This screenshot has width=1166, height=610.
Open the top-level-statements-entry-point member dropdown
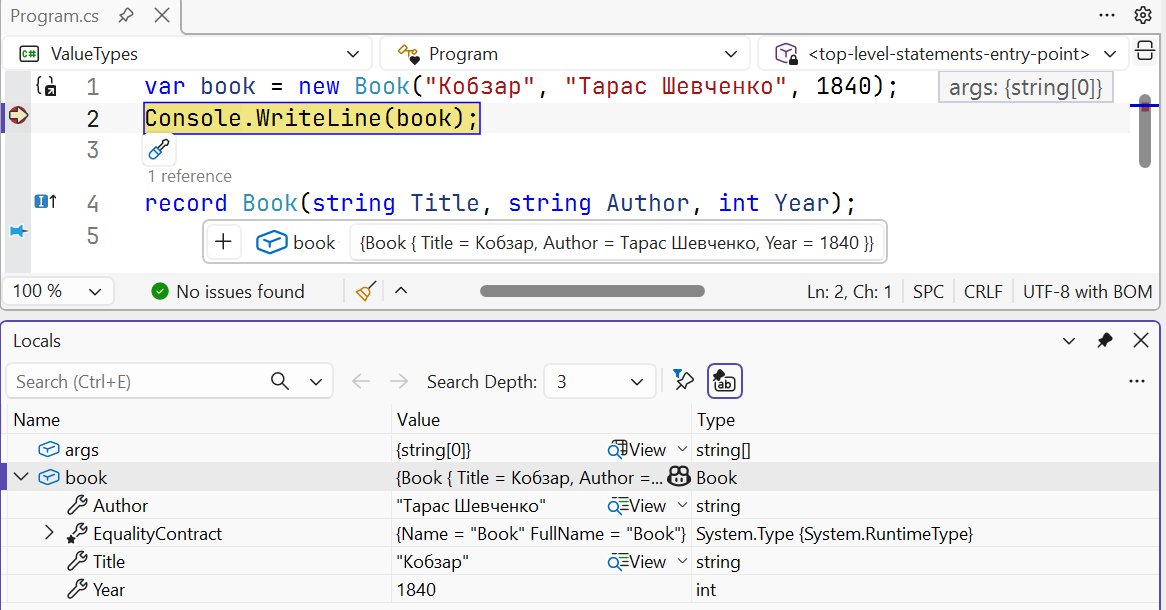click(x=943, y=54)
